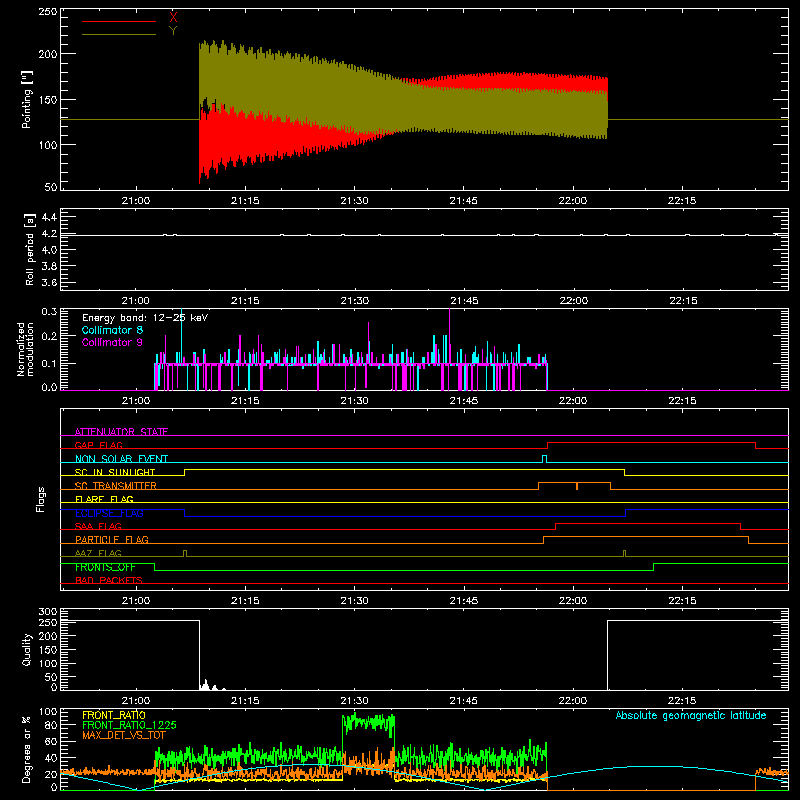Click the 80 tick on the Degrees axis
Viewport: 800px width, 800px height.
51,725
